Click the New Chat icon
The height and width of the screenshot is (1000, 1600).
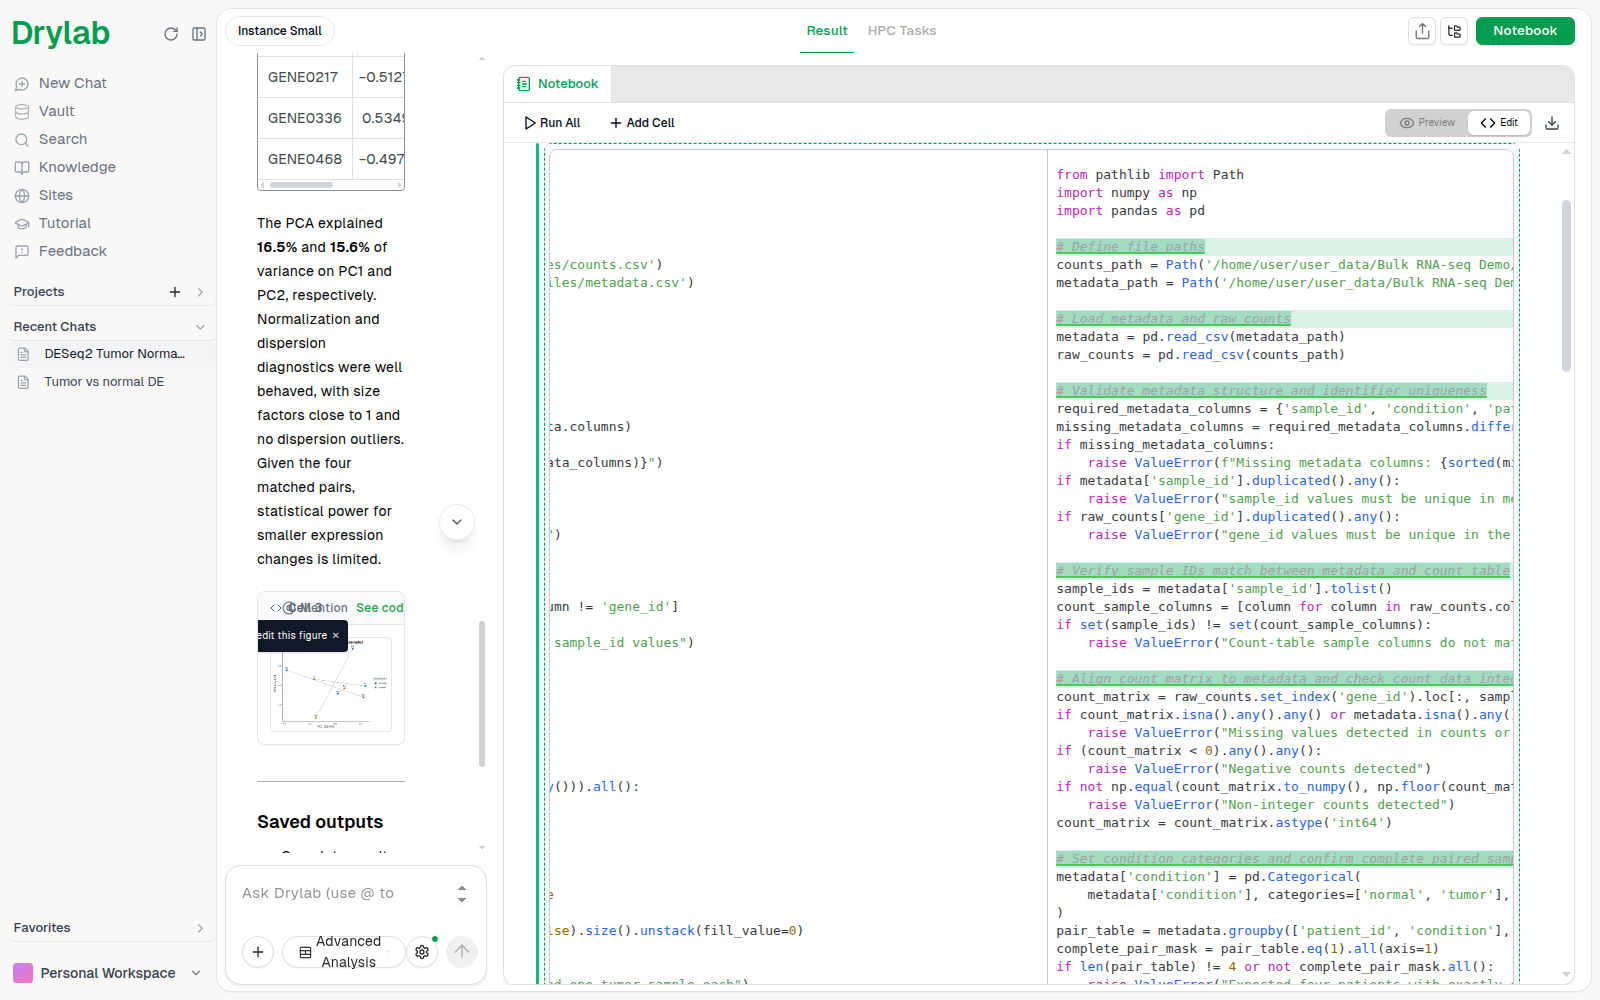tap(22, 84)
